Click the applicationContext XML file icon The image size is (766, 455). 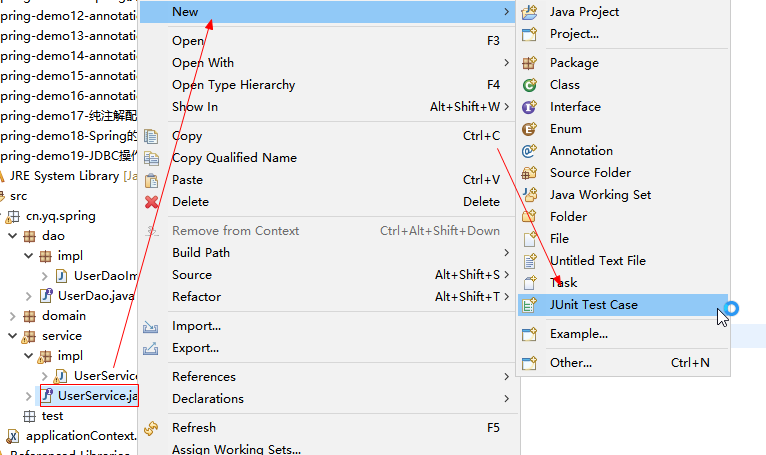coord(13,436)
